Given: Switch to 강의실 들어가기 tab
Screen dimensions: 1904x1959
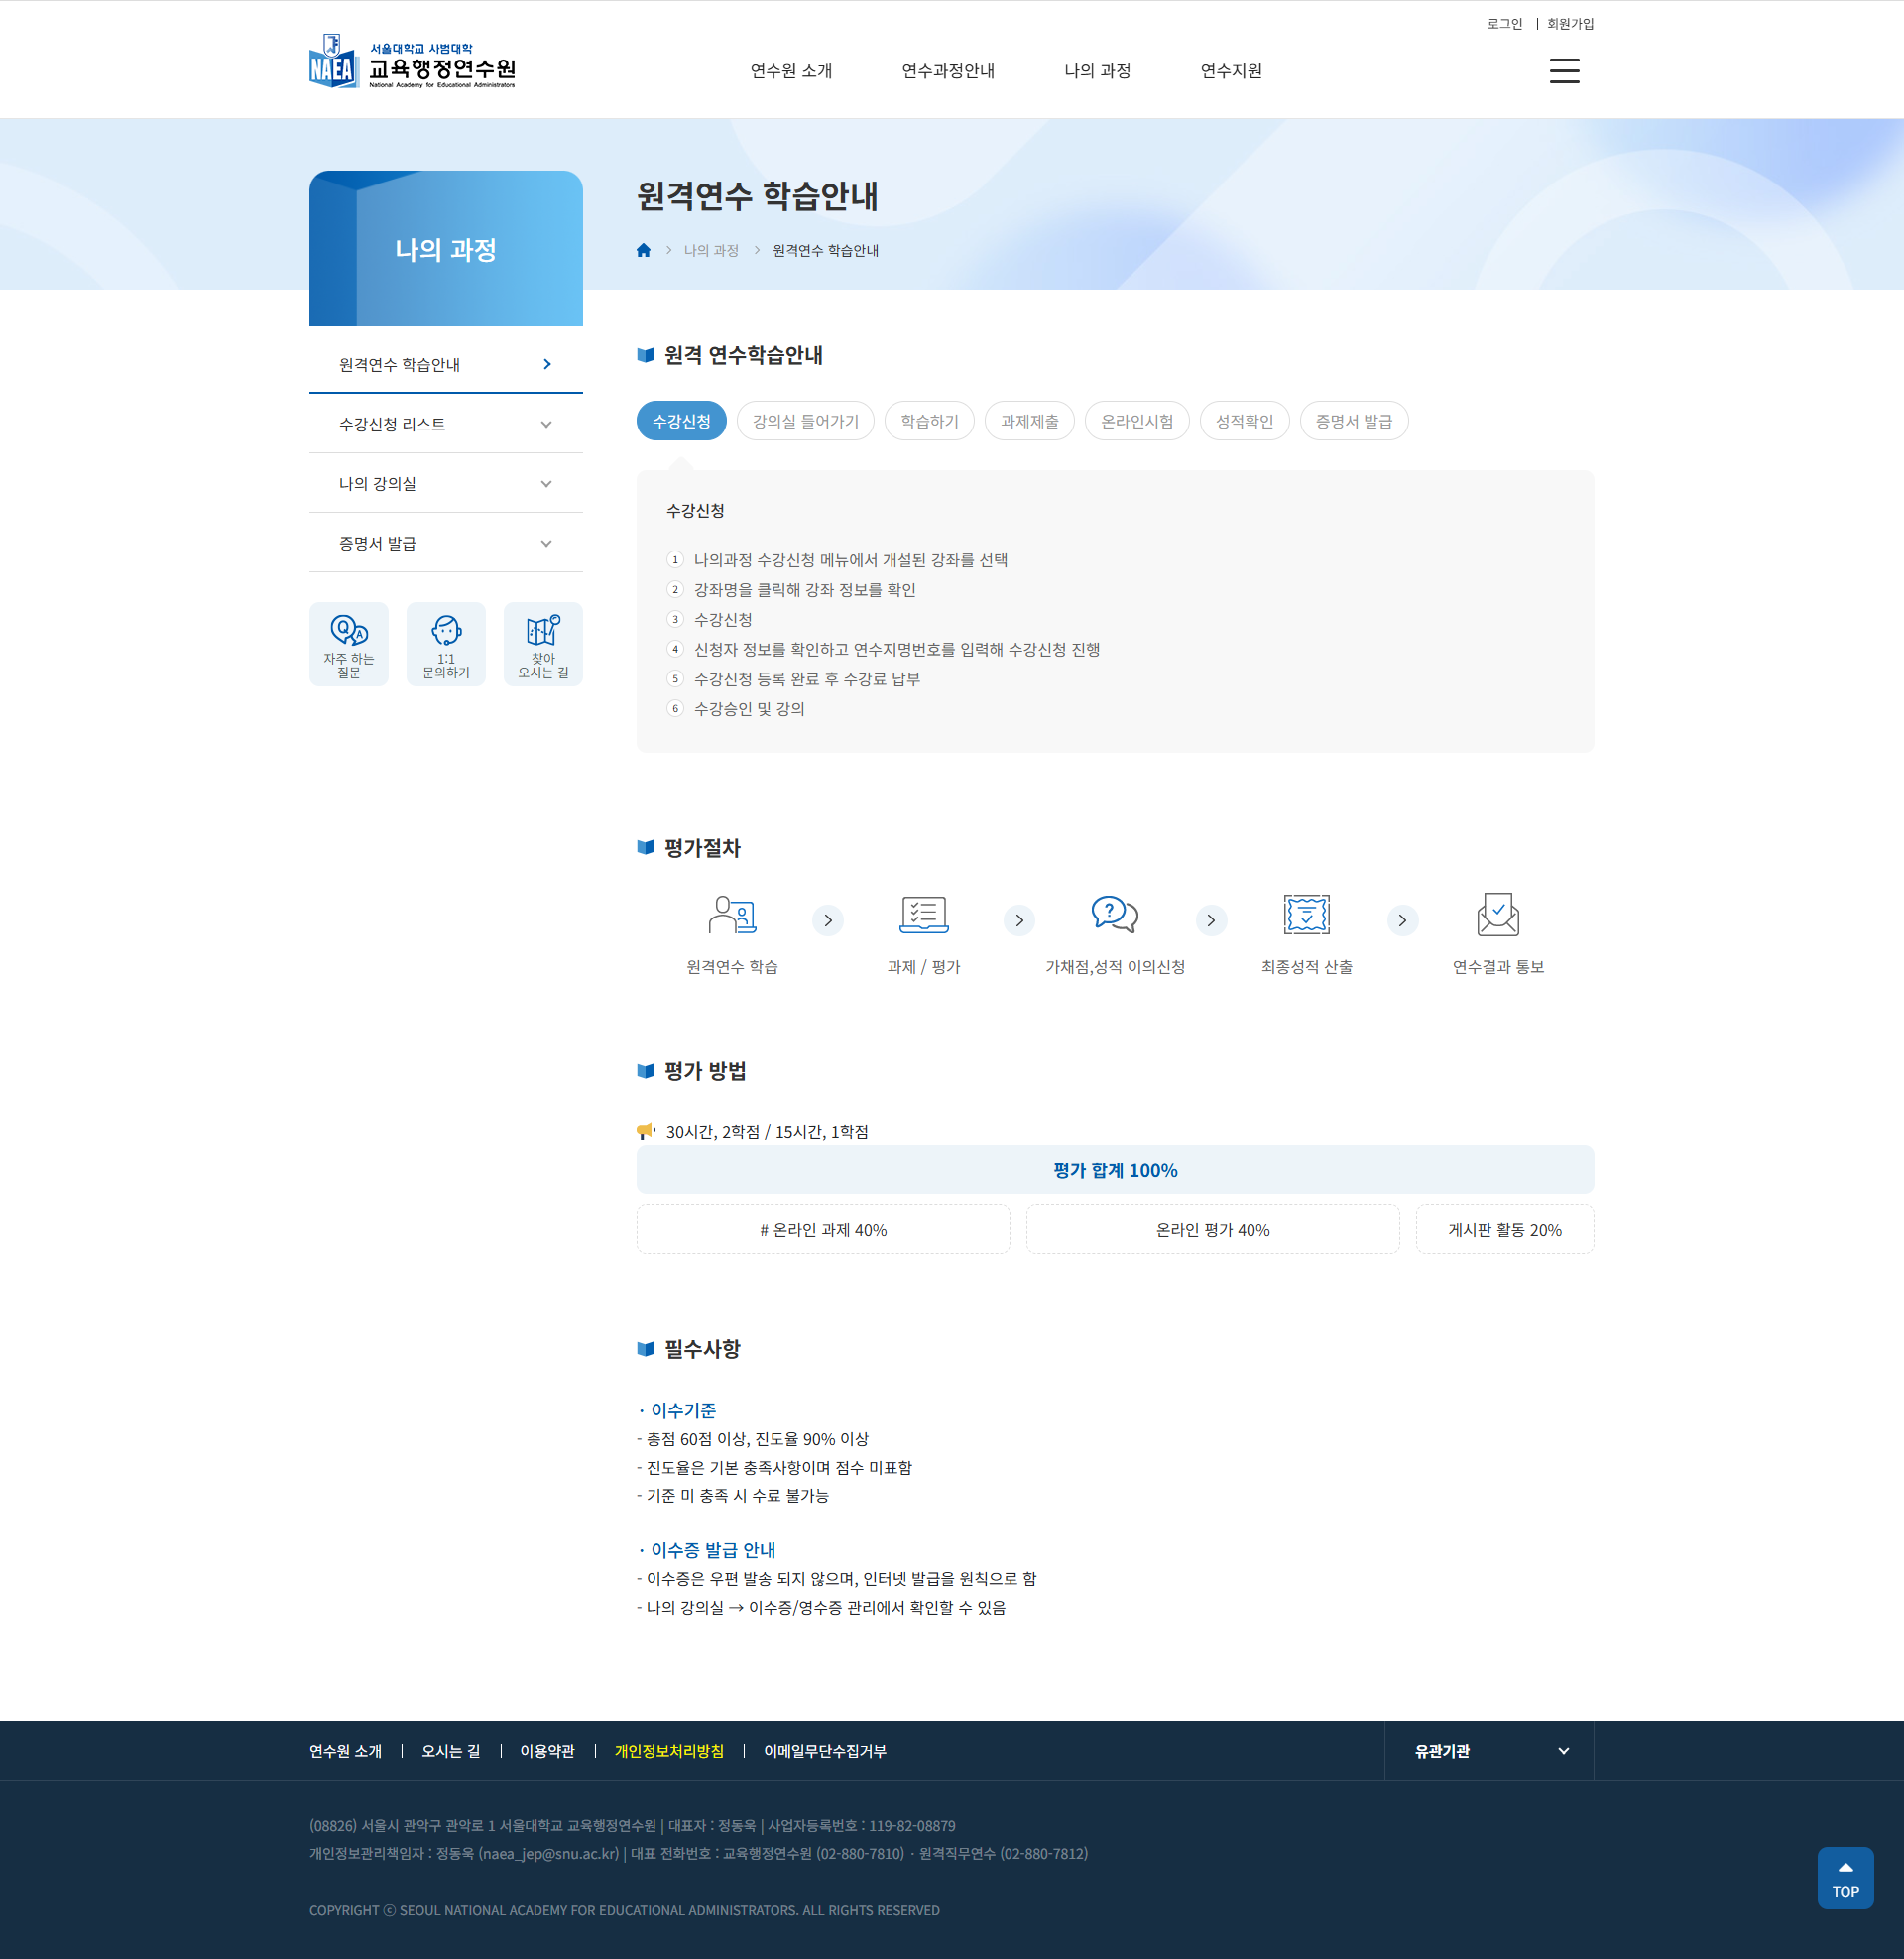Looking at the screenshot, I should 805,421.
